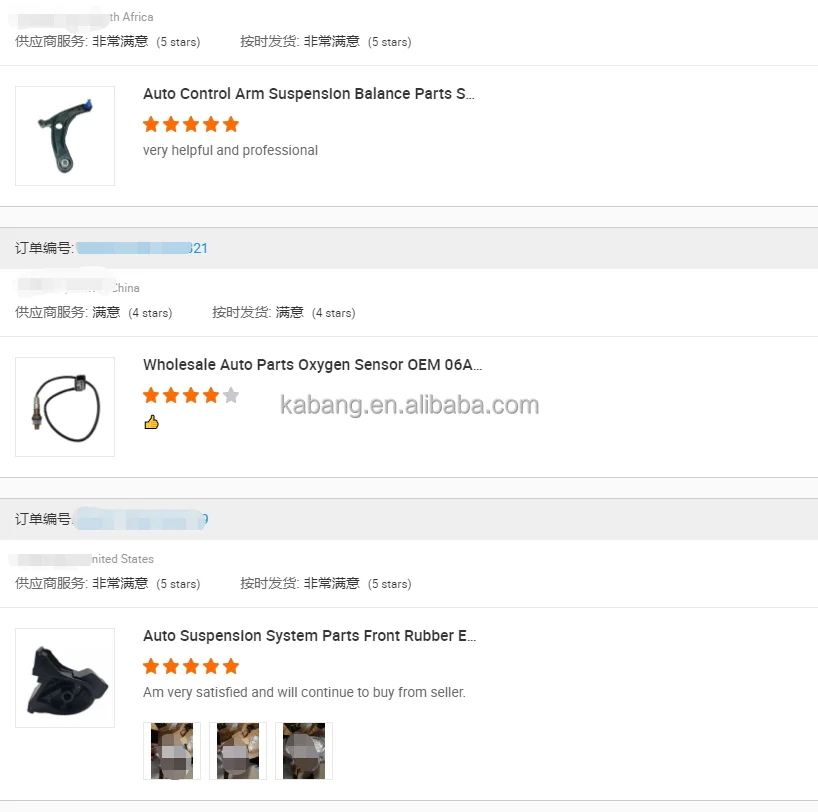
Task: Click the thumbs-up icon under oxygen sensor review
Action: pos(151,422)
